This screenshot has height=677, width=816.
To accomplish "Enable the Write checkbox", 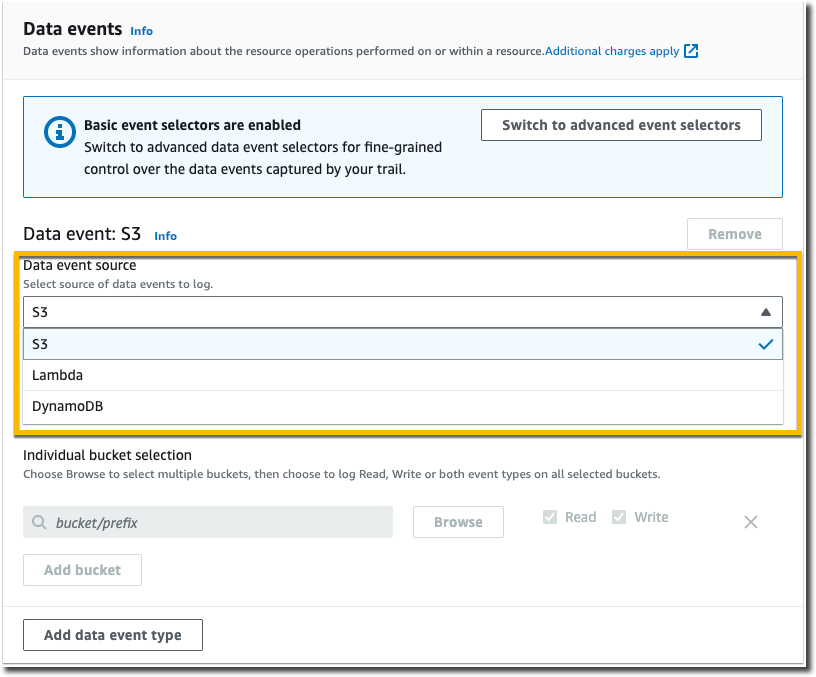I will [x=621, y=516].
